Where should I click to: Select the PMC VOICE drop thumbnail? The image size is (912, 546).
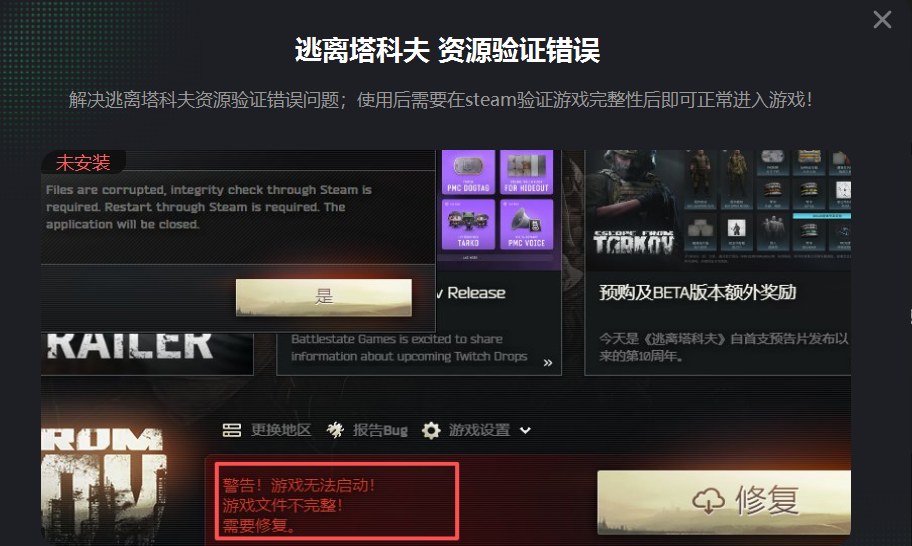526,224
